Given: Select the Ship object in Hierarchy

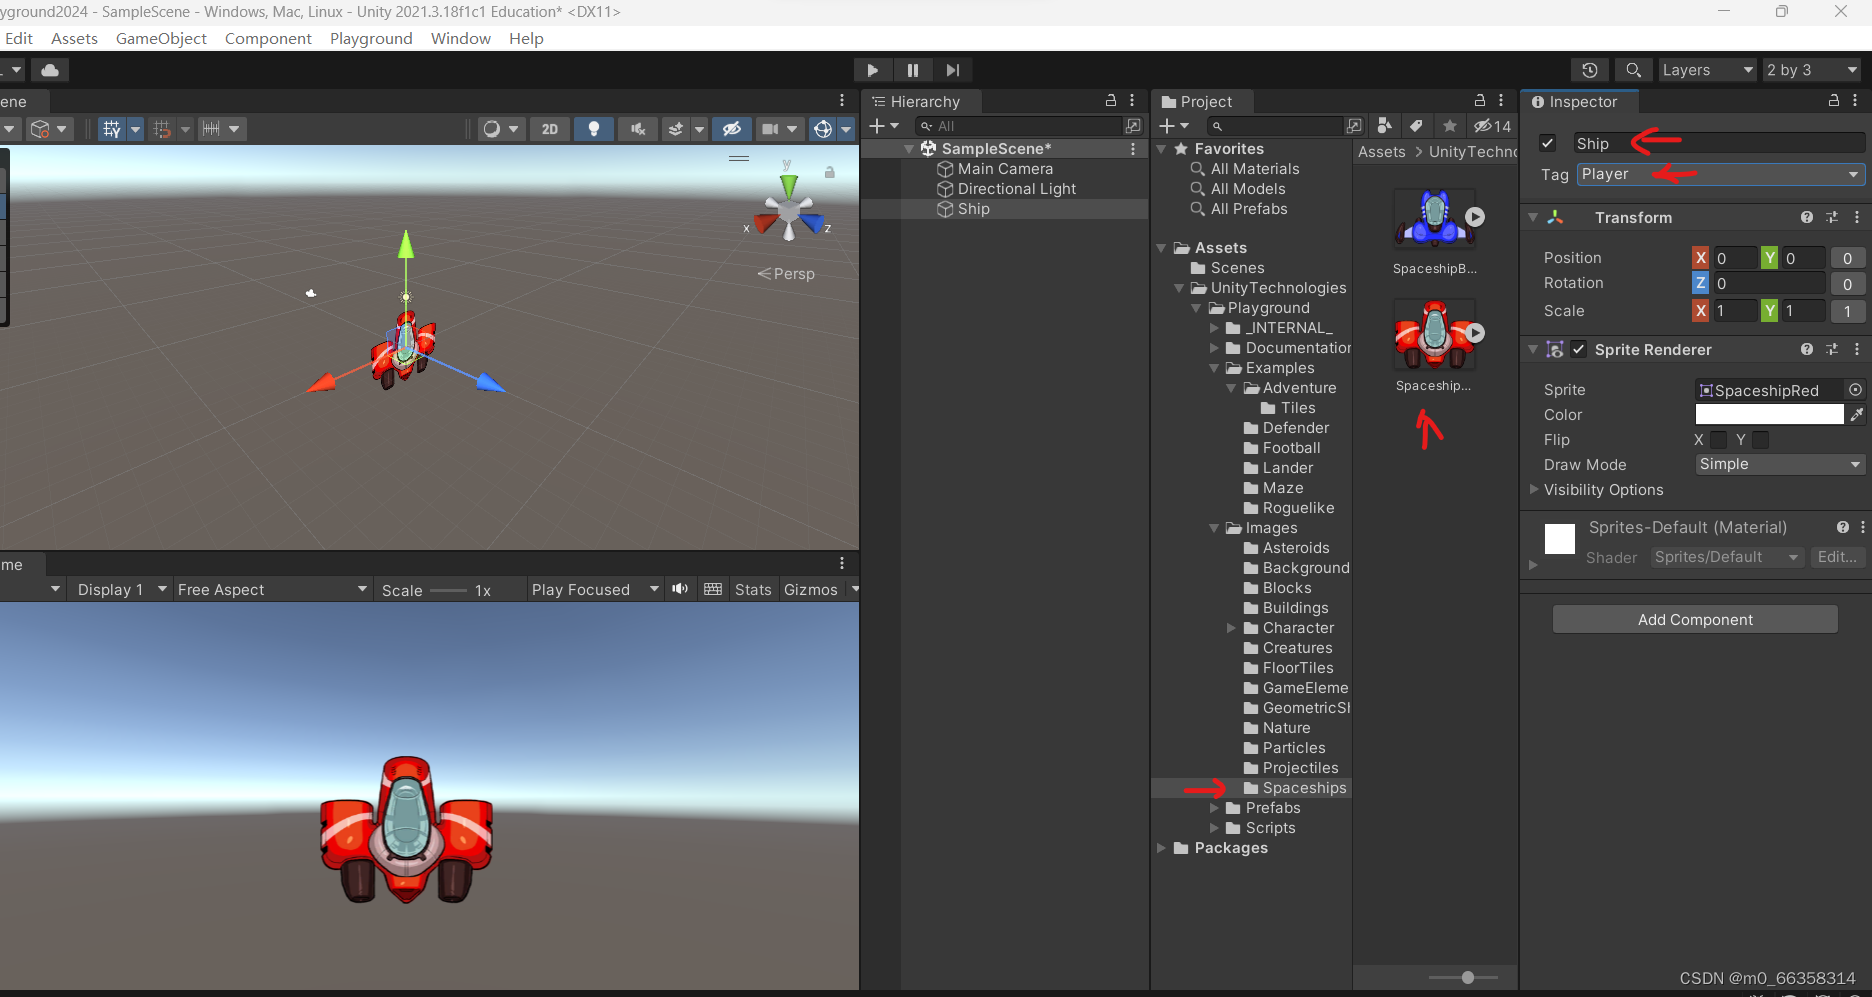Looking at the screenshot, I should coord(973,209).
